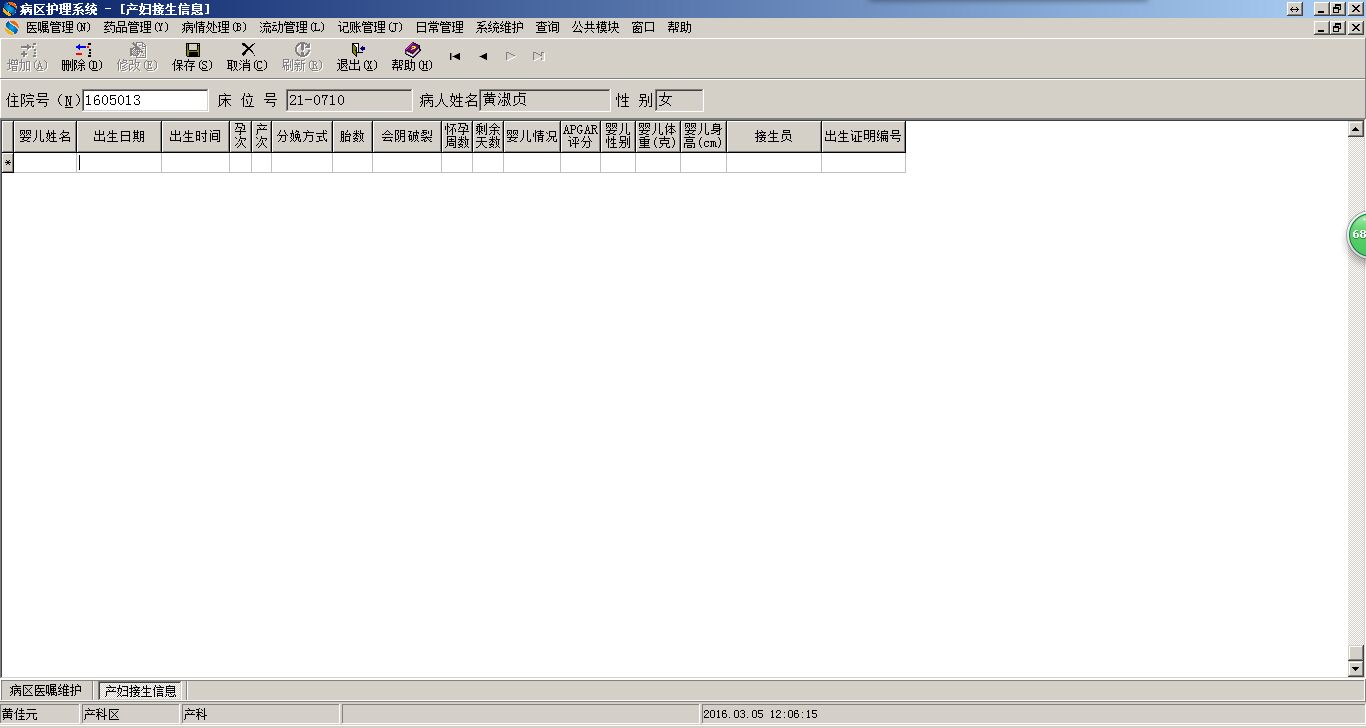This screenshot has width=1366, height=728.
Task: Click the 分娩方式 column header
Action: [x=302, y=137]
